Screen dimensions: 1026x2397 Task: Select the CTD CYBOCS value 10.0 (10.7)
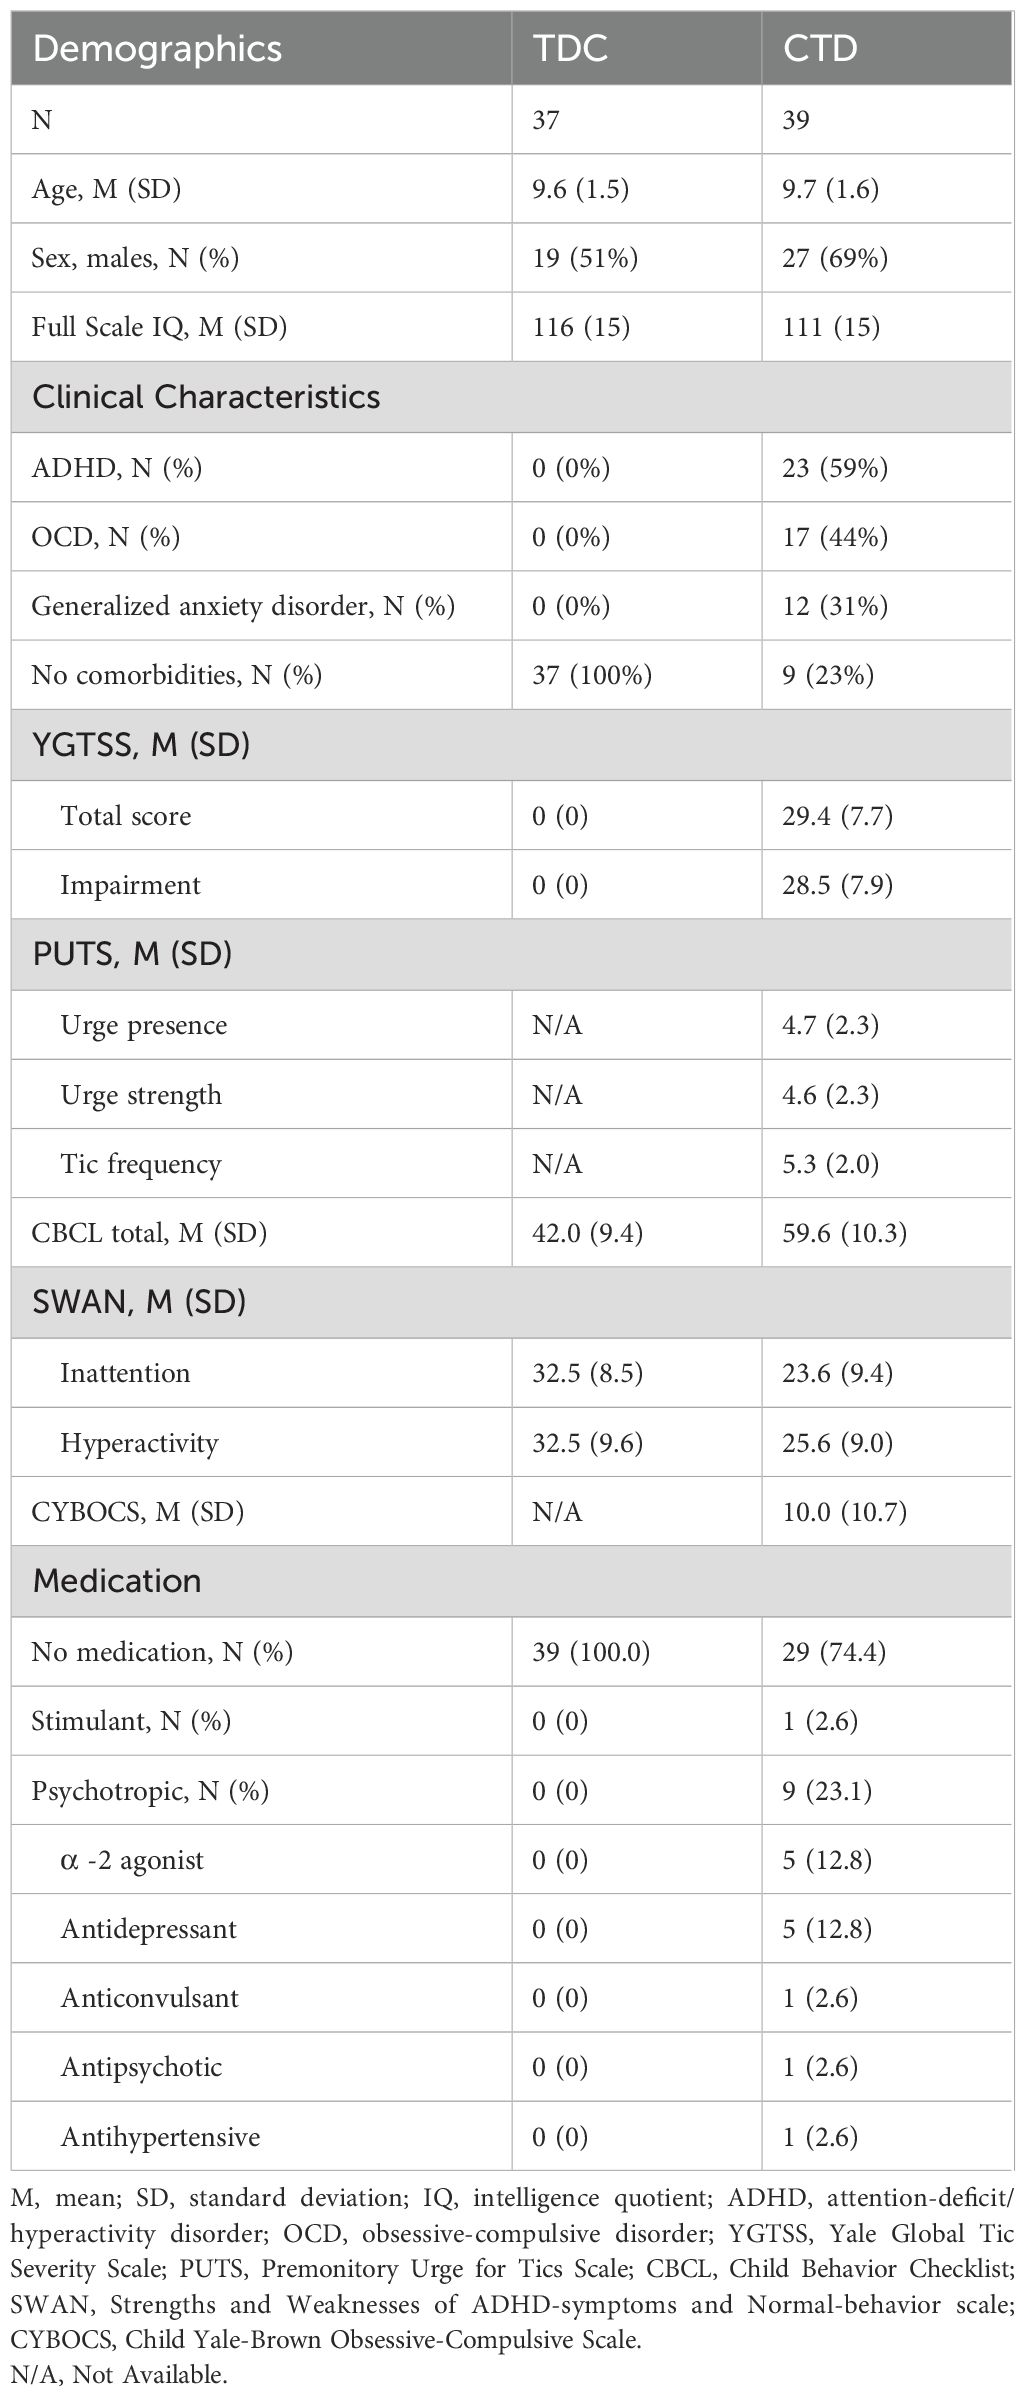(845, 1512)
